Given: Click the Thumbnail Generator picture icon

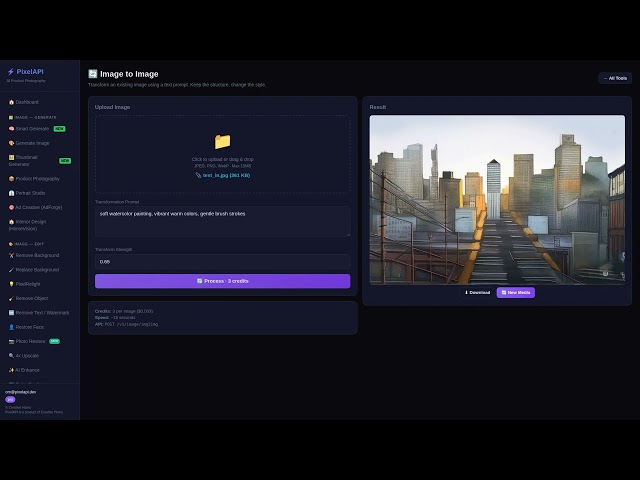Looking at the screenshot, I should point(11,157).
